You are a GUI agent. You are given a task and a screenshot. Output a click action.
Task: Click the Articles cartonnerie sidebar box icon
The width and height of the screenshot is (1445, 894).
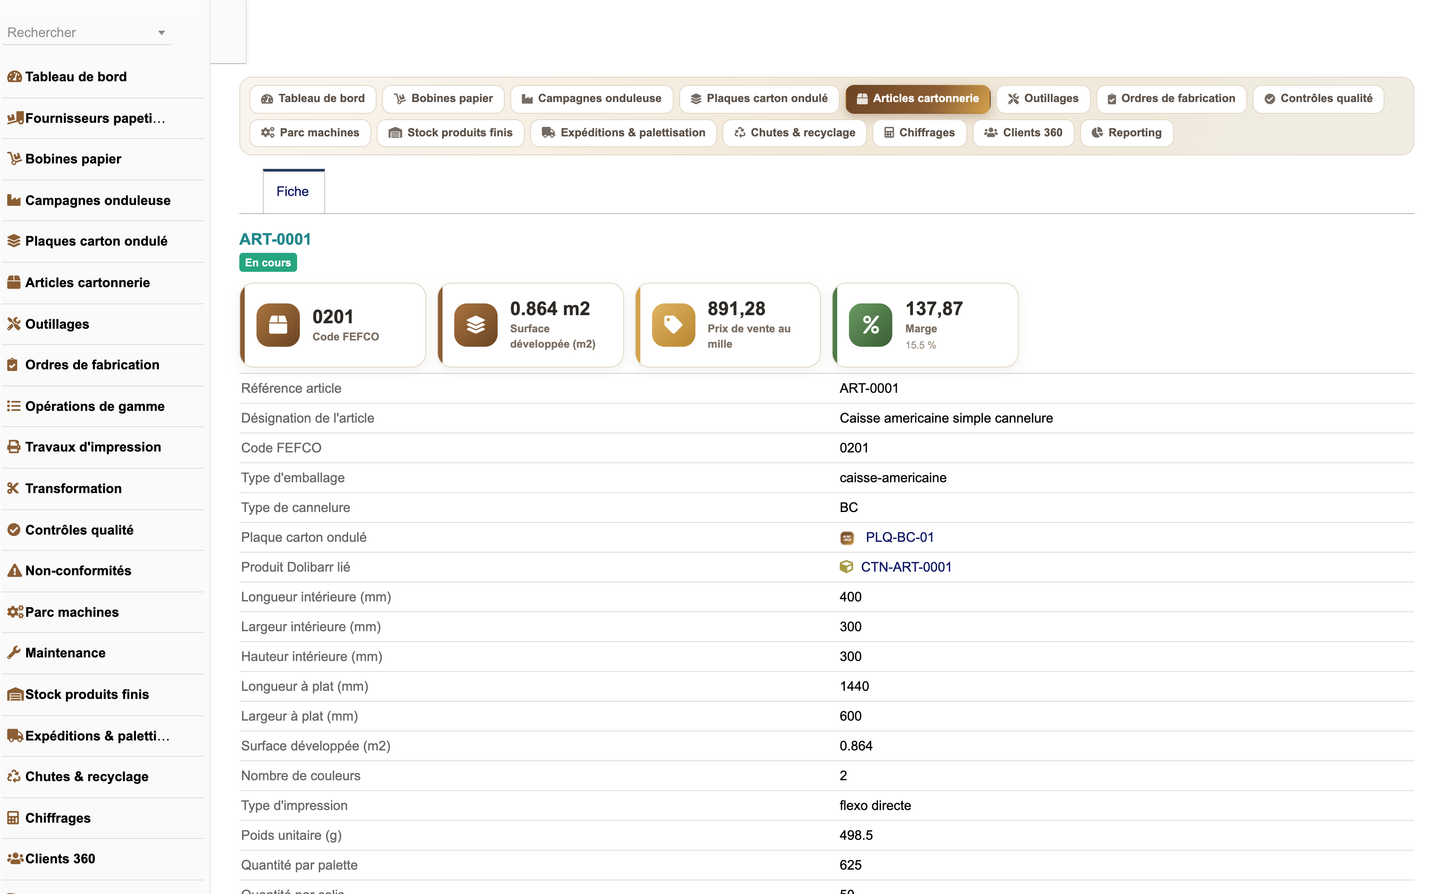[x=14, y=283]
